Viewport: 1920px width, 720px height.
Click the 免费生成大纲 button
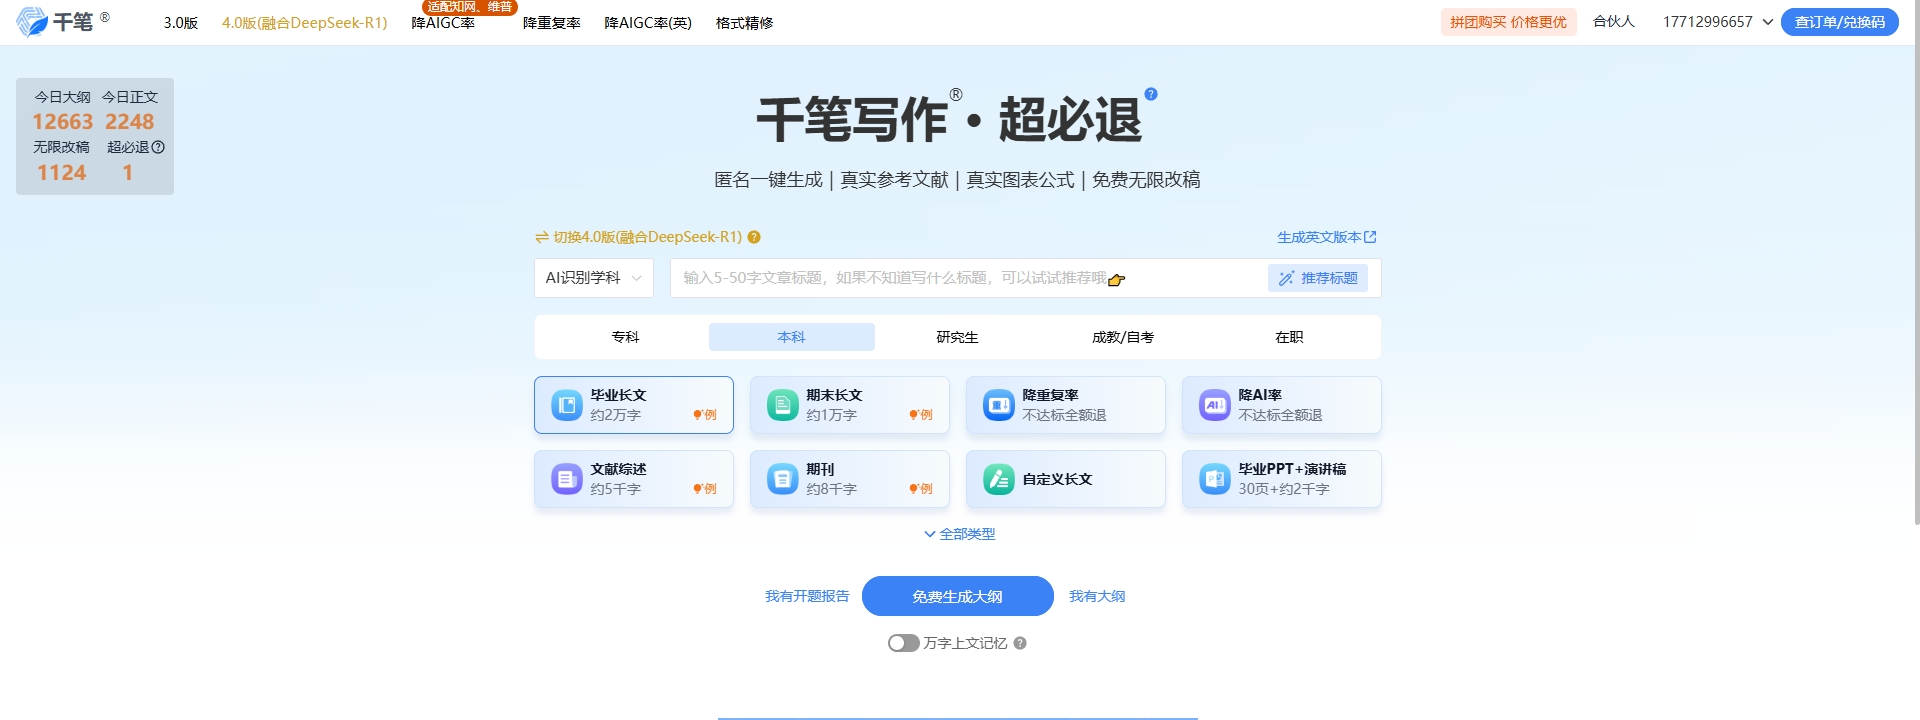pyautogui.click(x=958, y=596)
